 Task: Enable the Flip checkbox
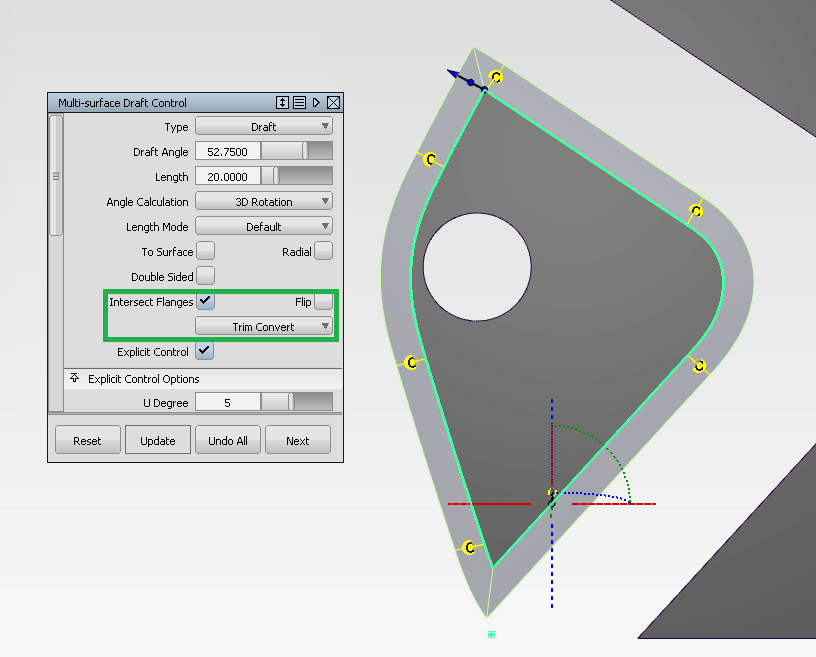[x=322, y=301]
